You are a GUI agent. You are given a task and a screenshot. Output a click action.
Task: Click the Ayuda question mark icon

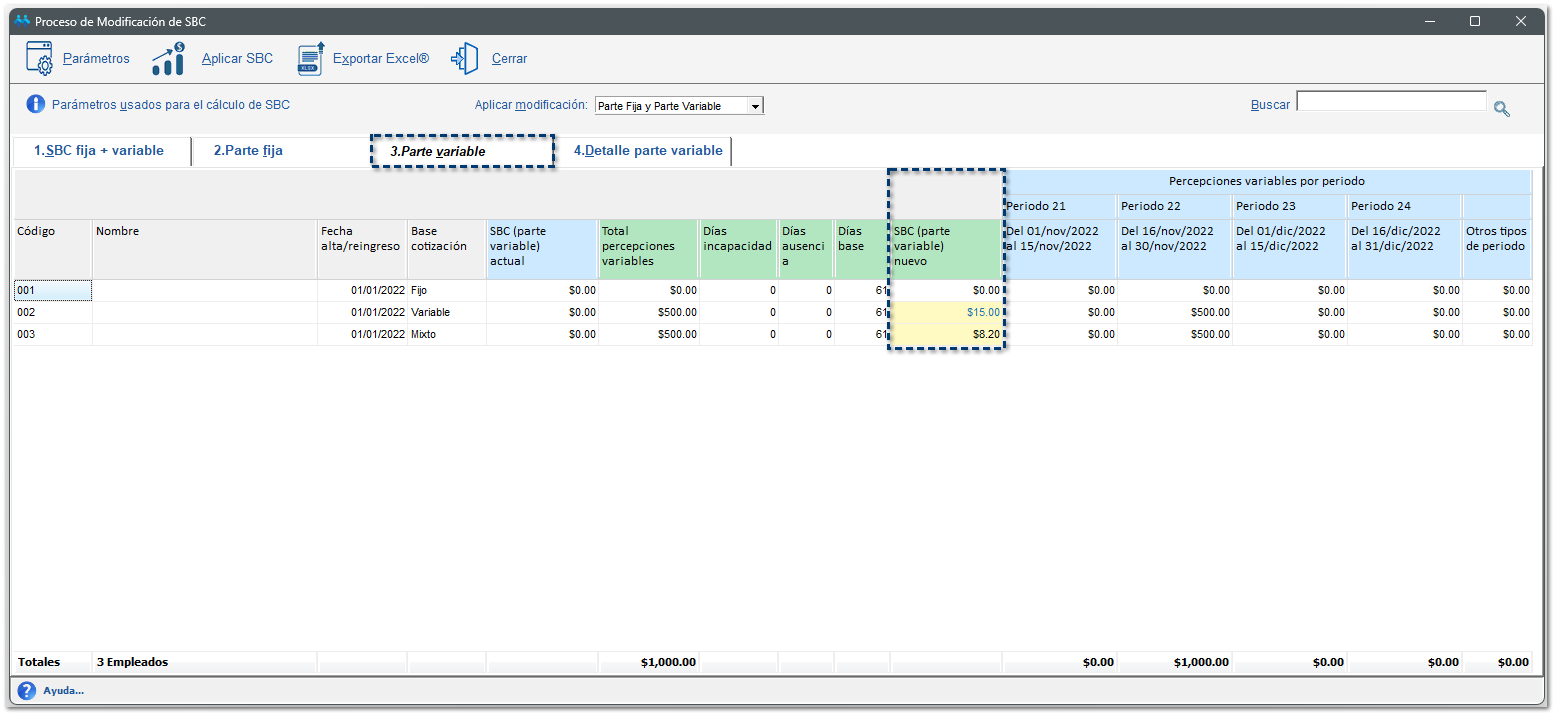pyautogui.click(x=26, y=690)
